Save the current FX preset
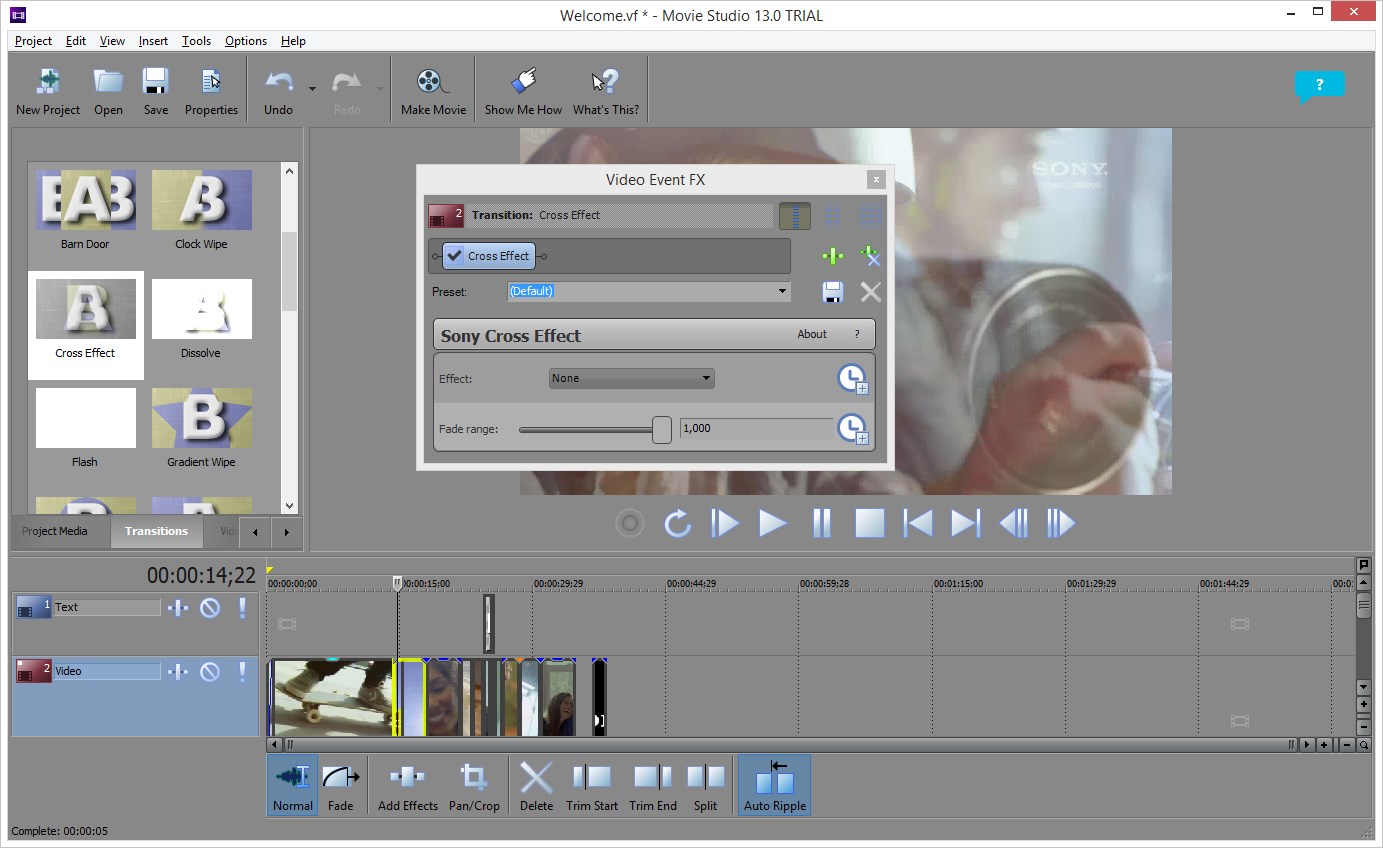The image size is (1383, 848). tap(833, 292)
